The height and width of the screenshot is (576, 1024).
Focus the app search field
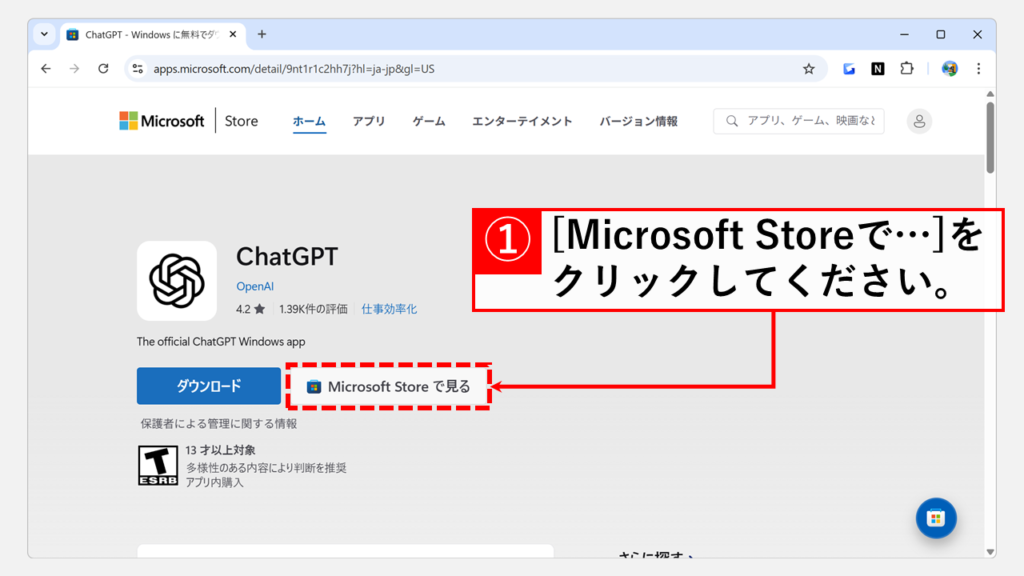point(799,121)
